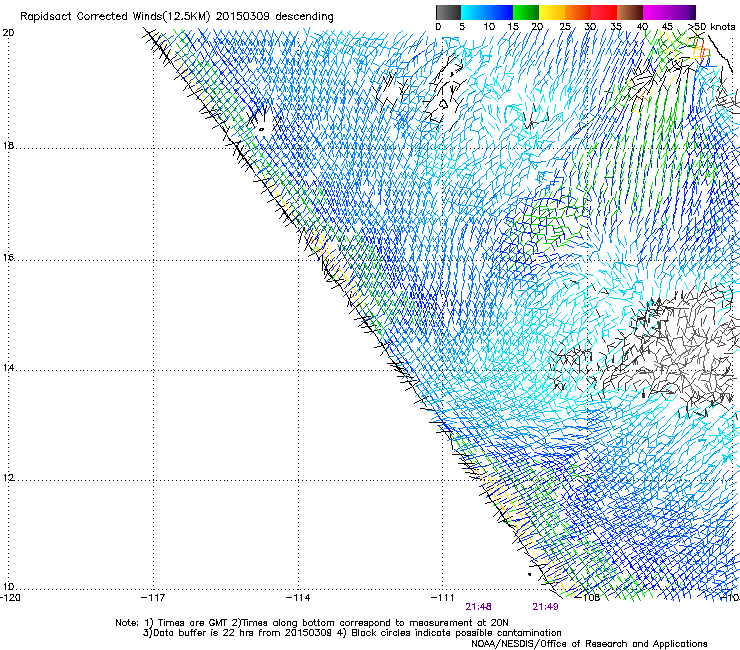Screen dimensions: 740x650
Task: Click the data buffer 22 hrs note
Action: (352, 633)
